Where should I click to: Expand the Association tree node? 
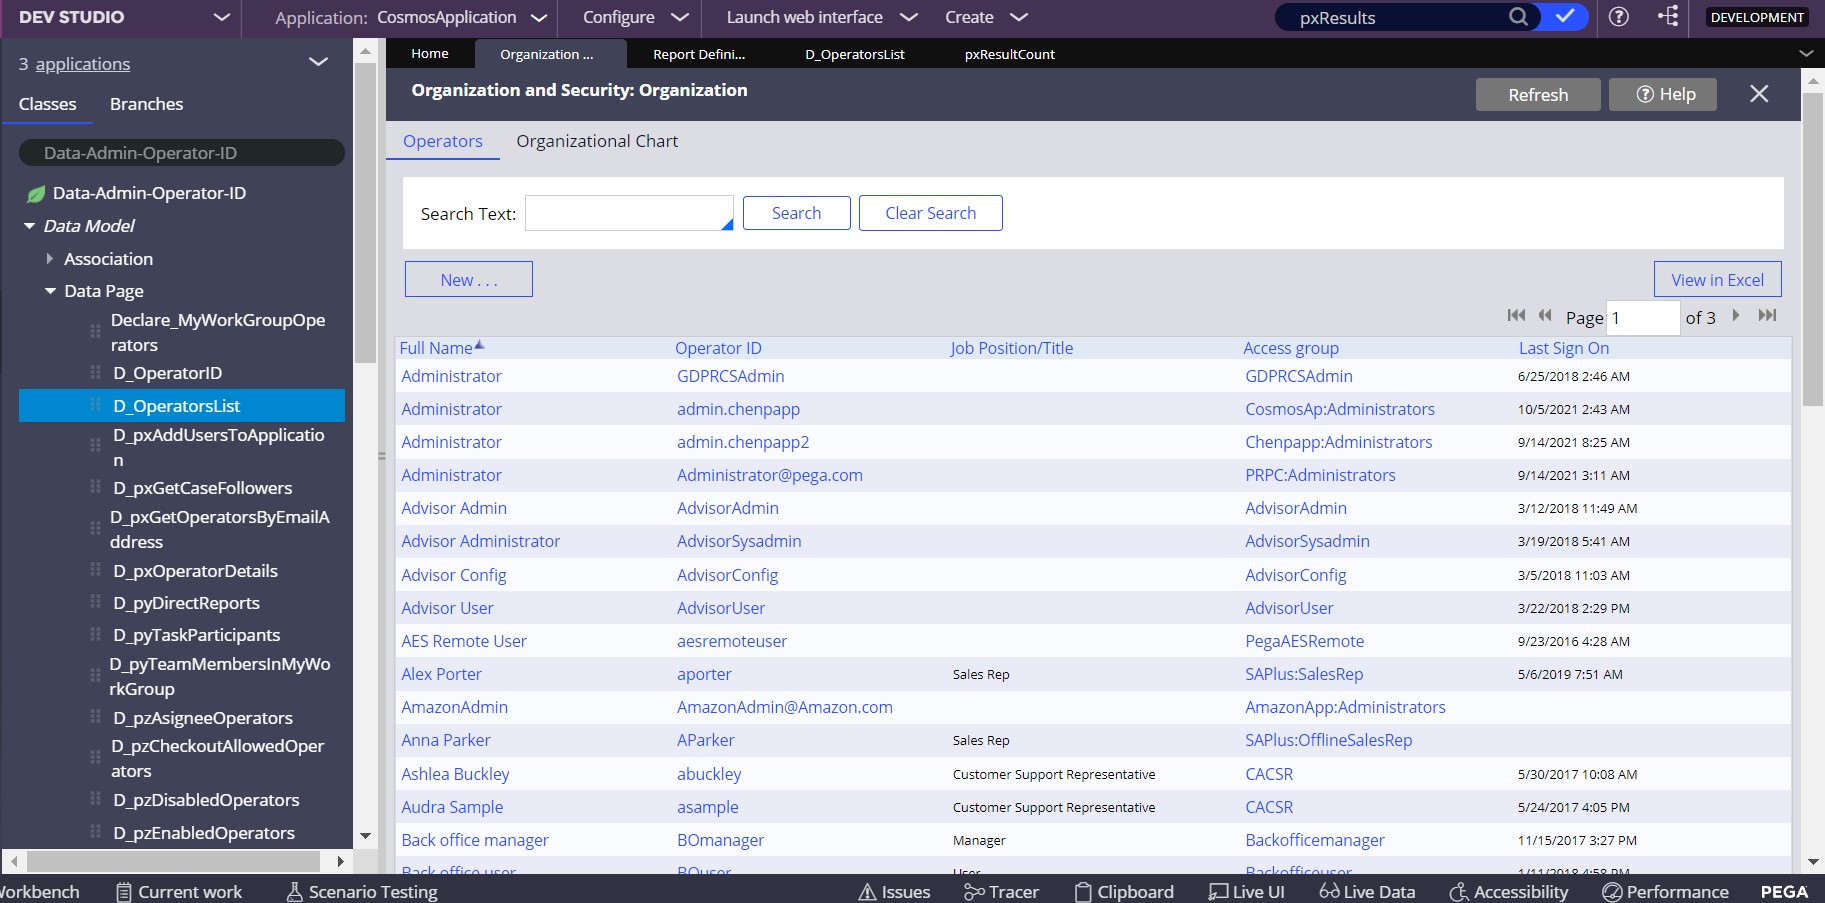pyautogui.click(x=50, y=259)
